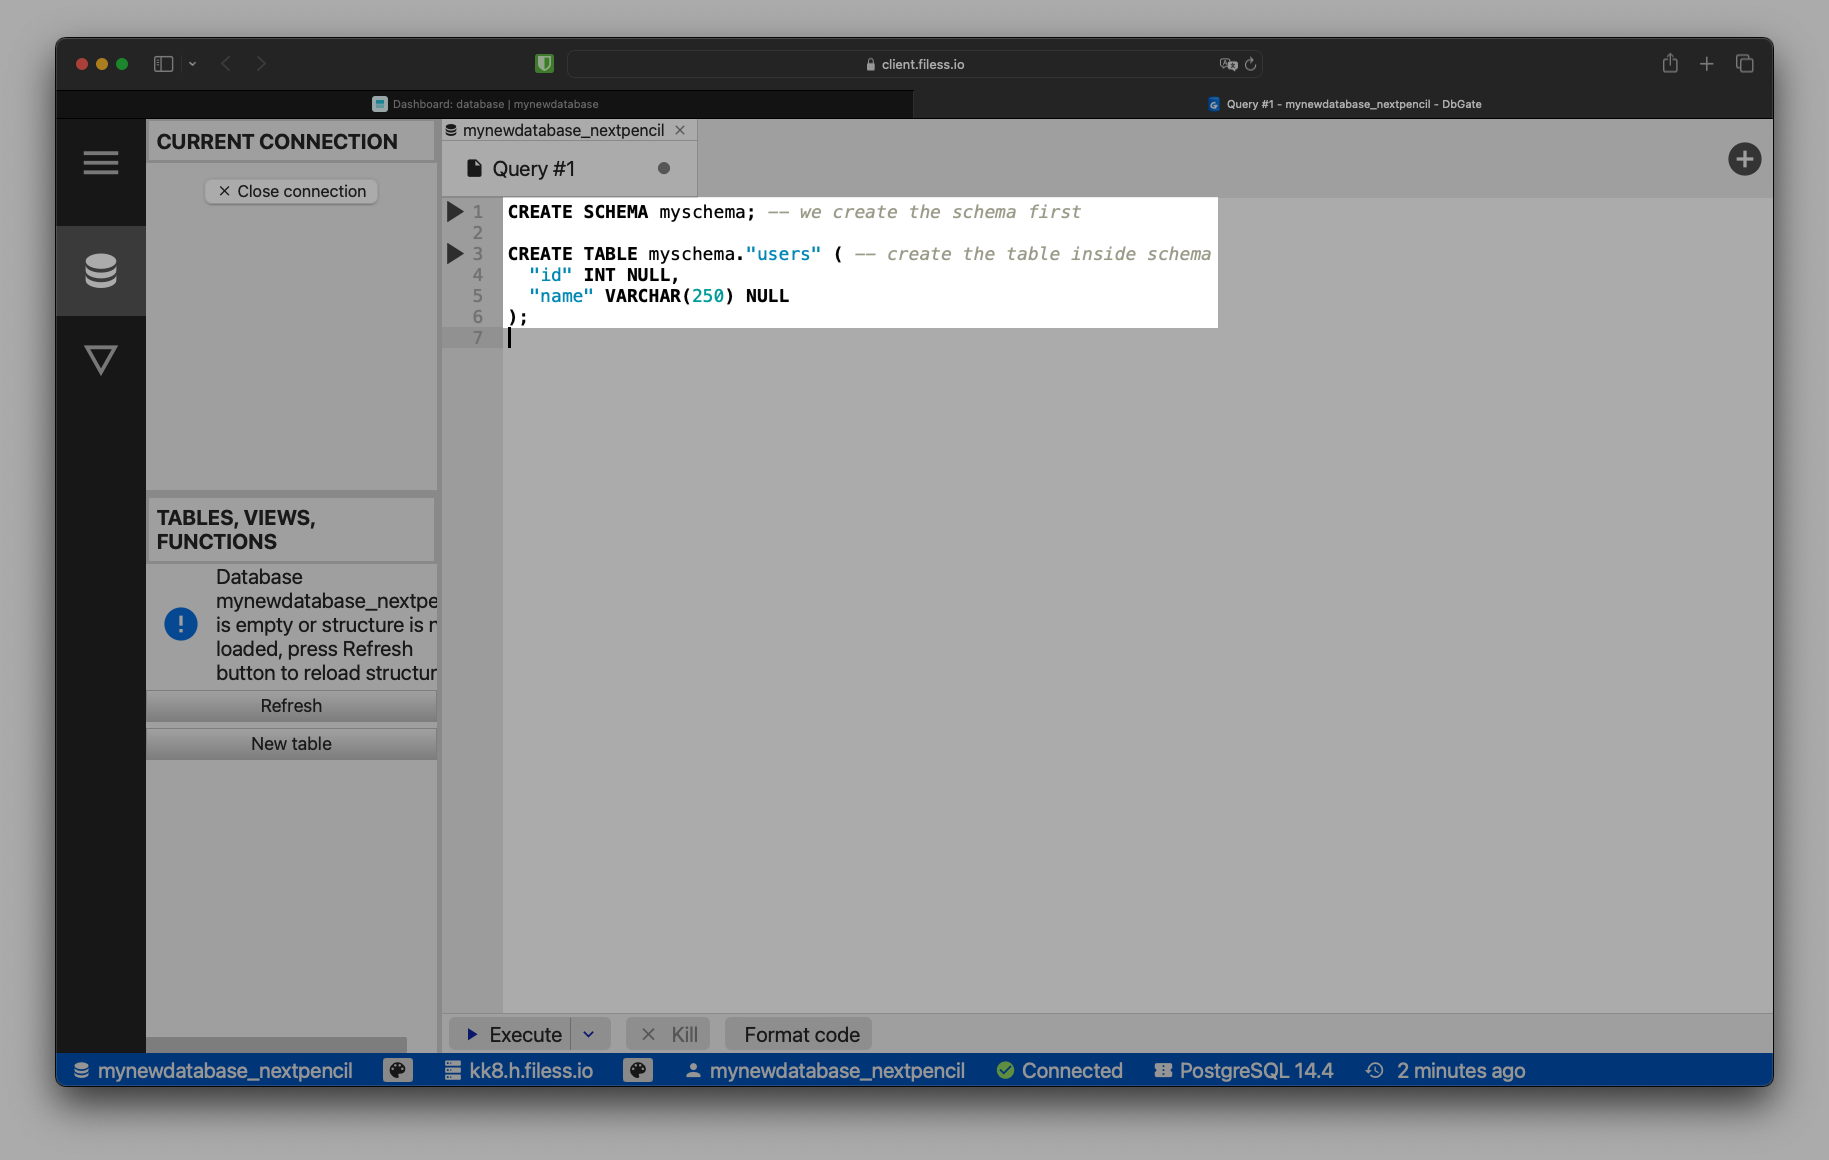The height and width of the screenshot is (1160, 1829).
Task: Close the mynewdatabase_nextpencil tab
Action: click(680, 130)
